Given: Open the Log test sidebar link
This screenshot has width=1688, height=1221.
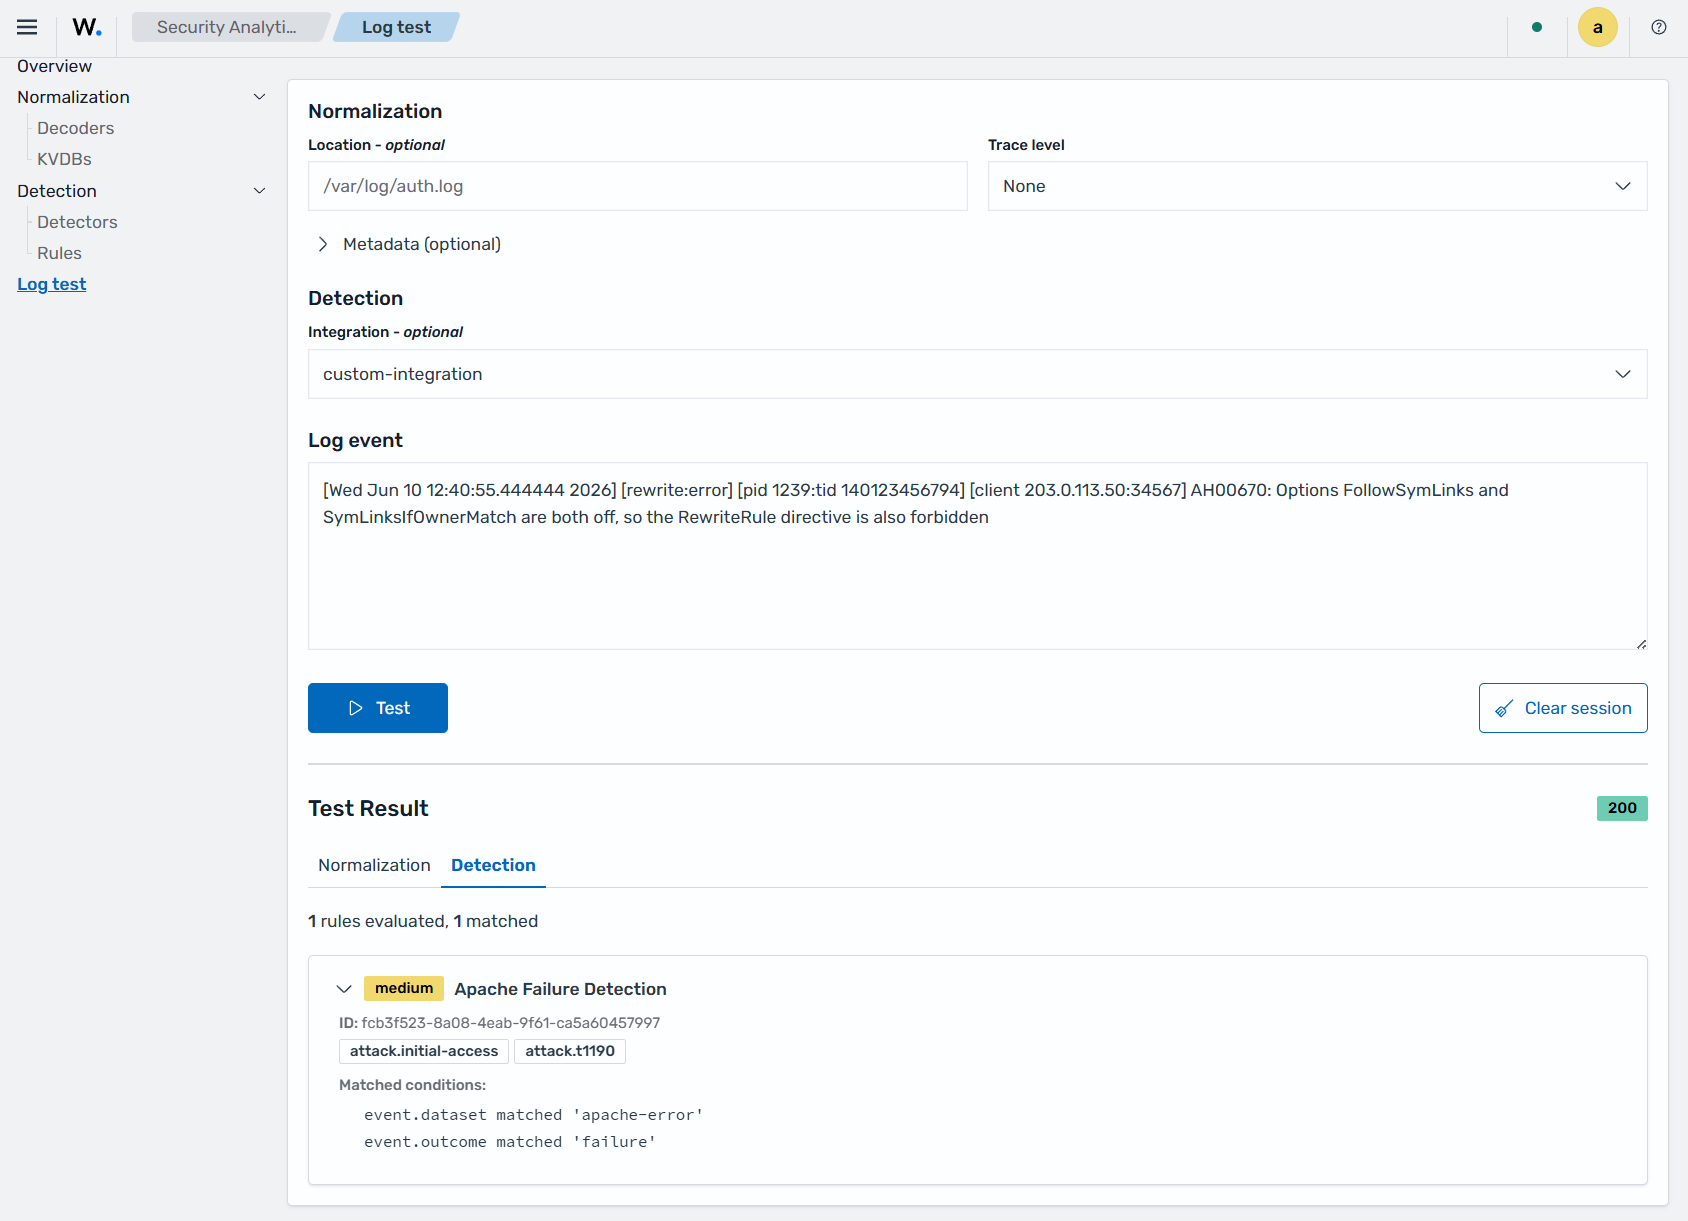Looking at the screenshot, I should click(x=52, y=284).
